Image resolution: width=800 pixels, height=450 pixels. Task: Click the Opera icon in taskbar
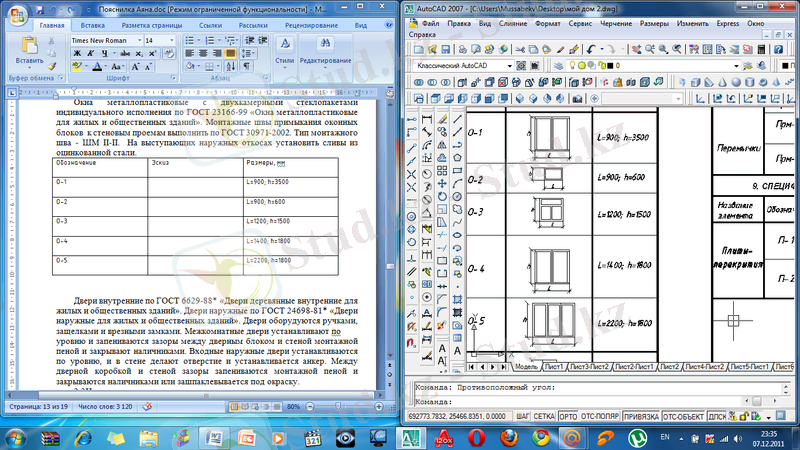[x=478, y=437]
